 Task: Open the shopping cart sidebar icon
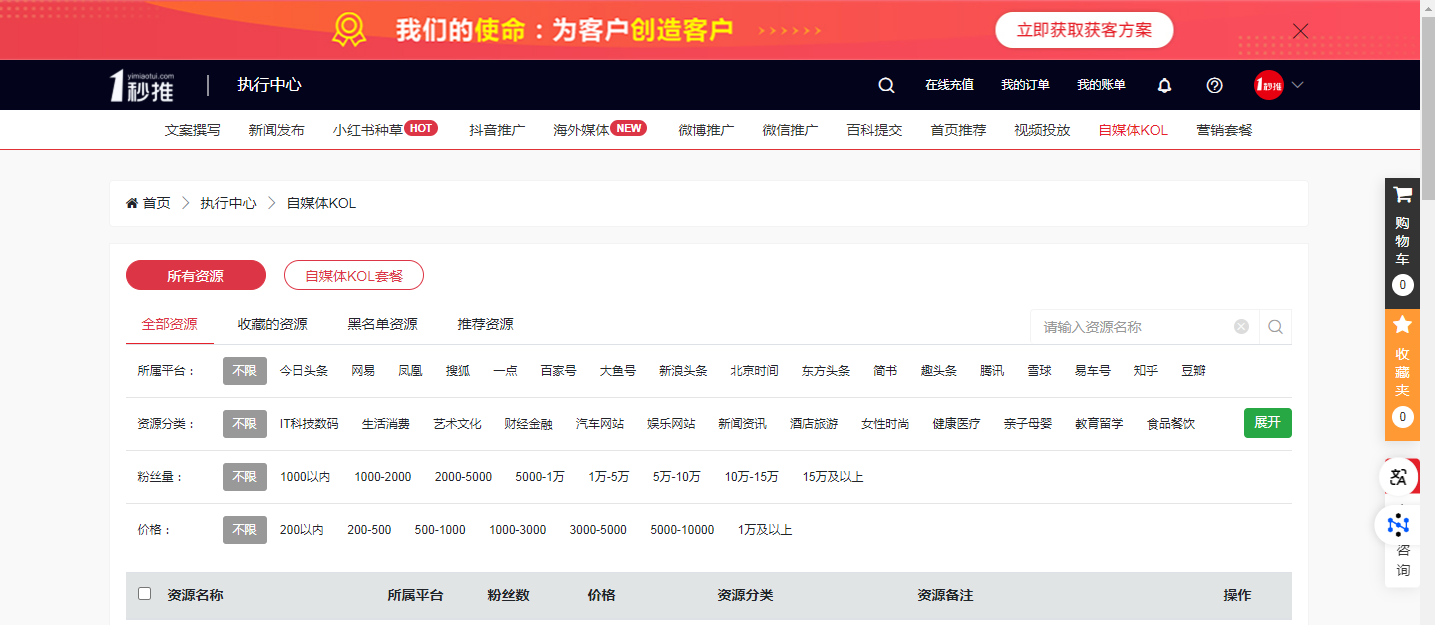click(x=1402, y=195)
